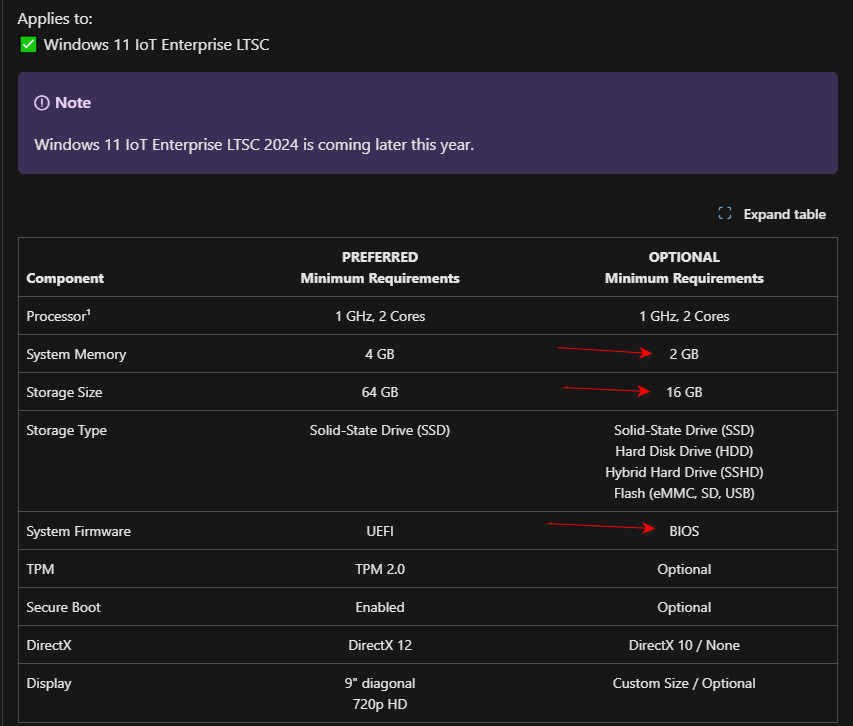
Task: Click the UEFI firmware cell
Action: pos(380,531)
